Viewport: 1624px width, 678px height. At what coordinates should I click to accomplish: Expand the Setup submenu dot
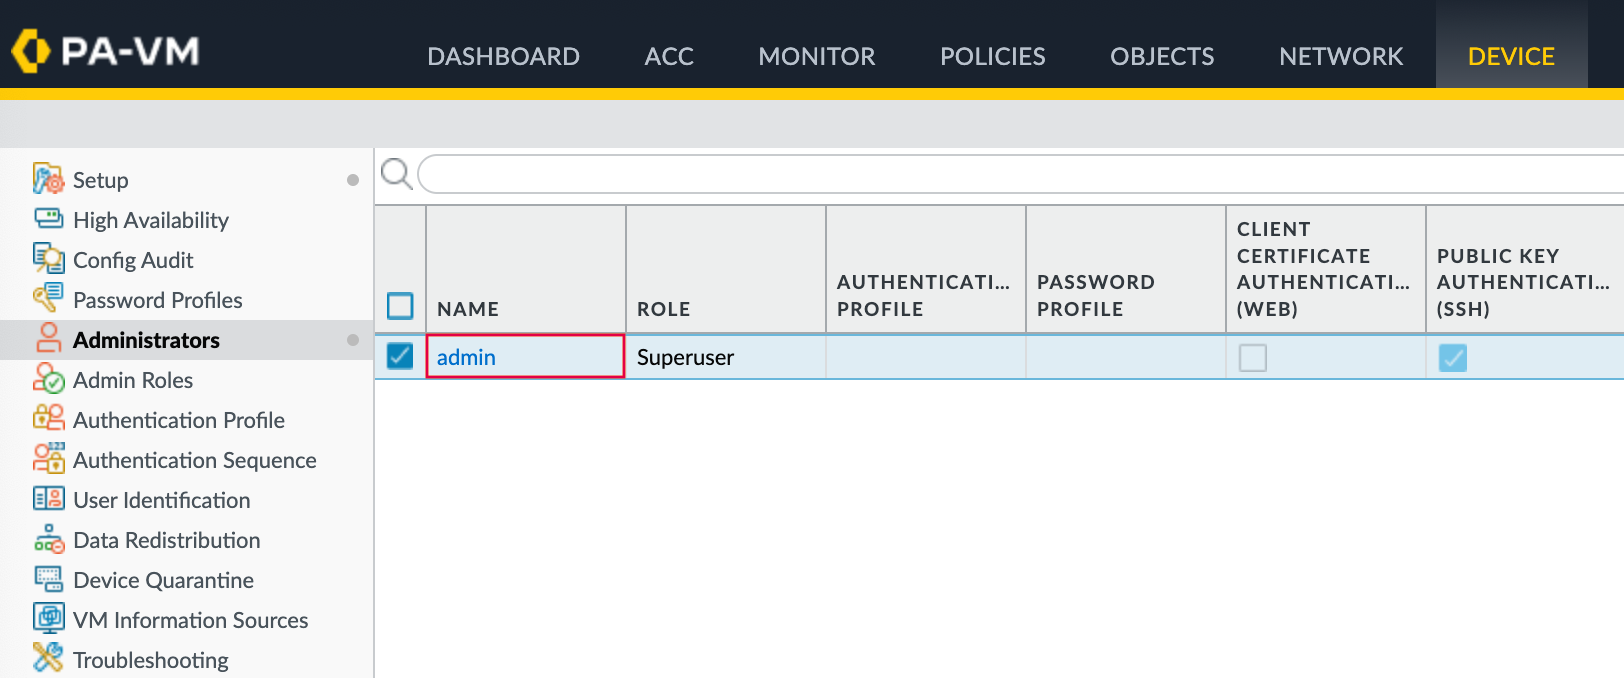tap(352, 180)
